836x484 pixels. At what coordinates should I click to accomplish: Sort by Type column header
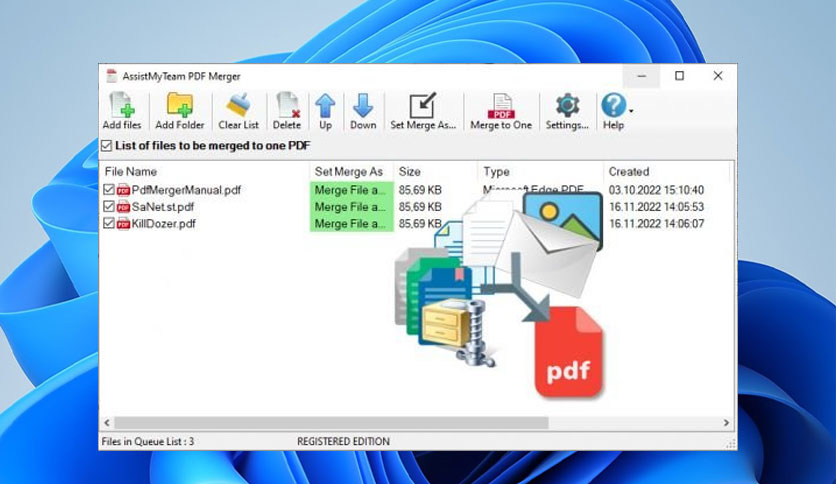496,172
